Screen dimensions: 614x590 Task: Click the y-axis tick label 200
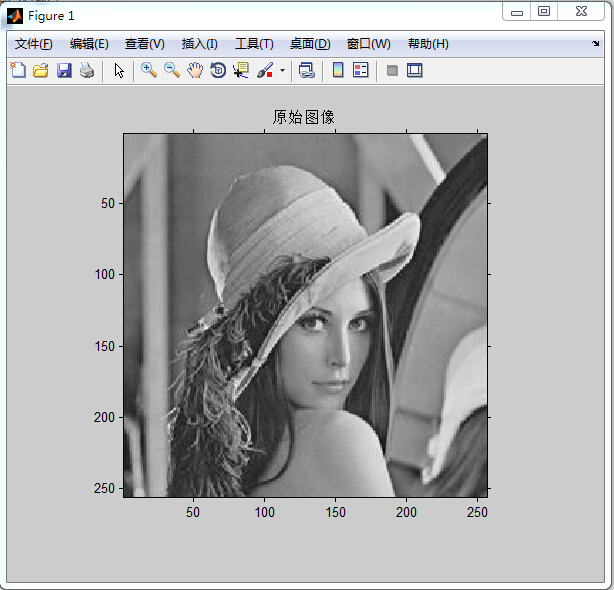[x=104, y=417]
